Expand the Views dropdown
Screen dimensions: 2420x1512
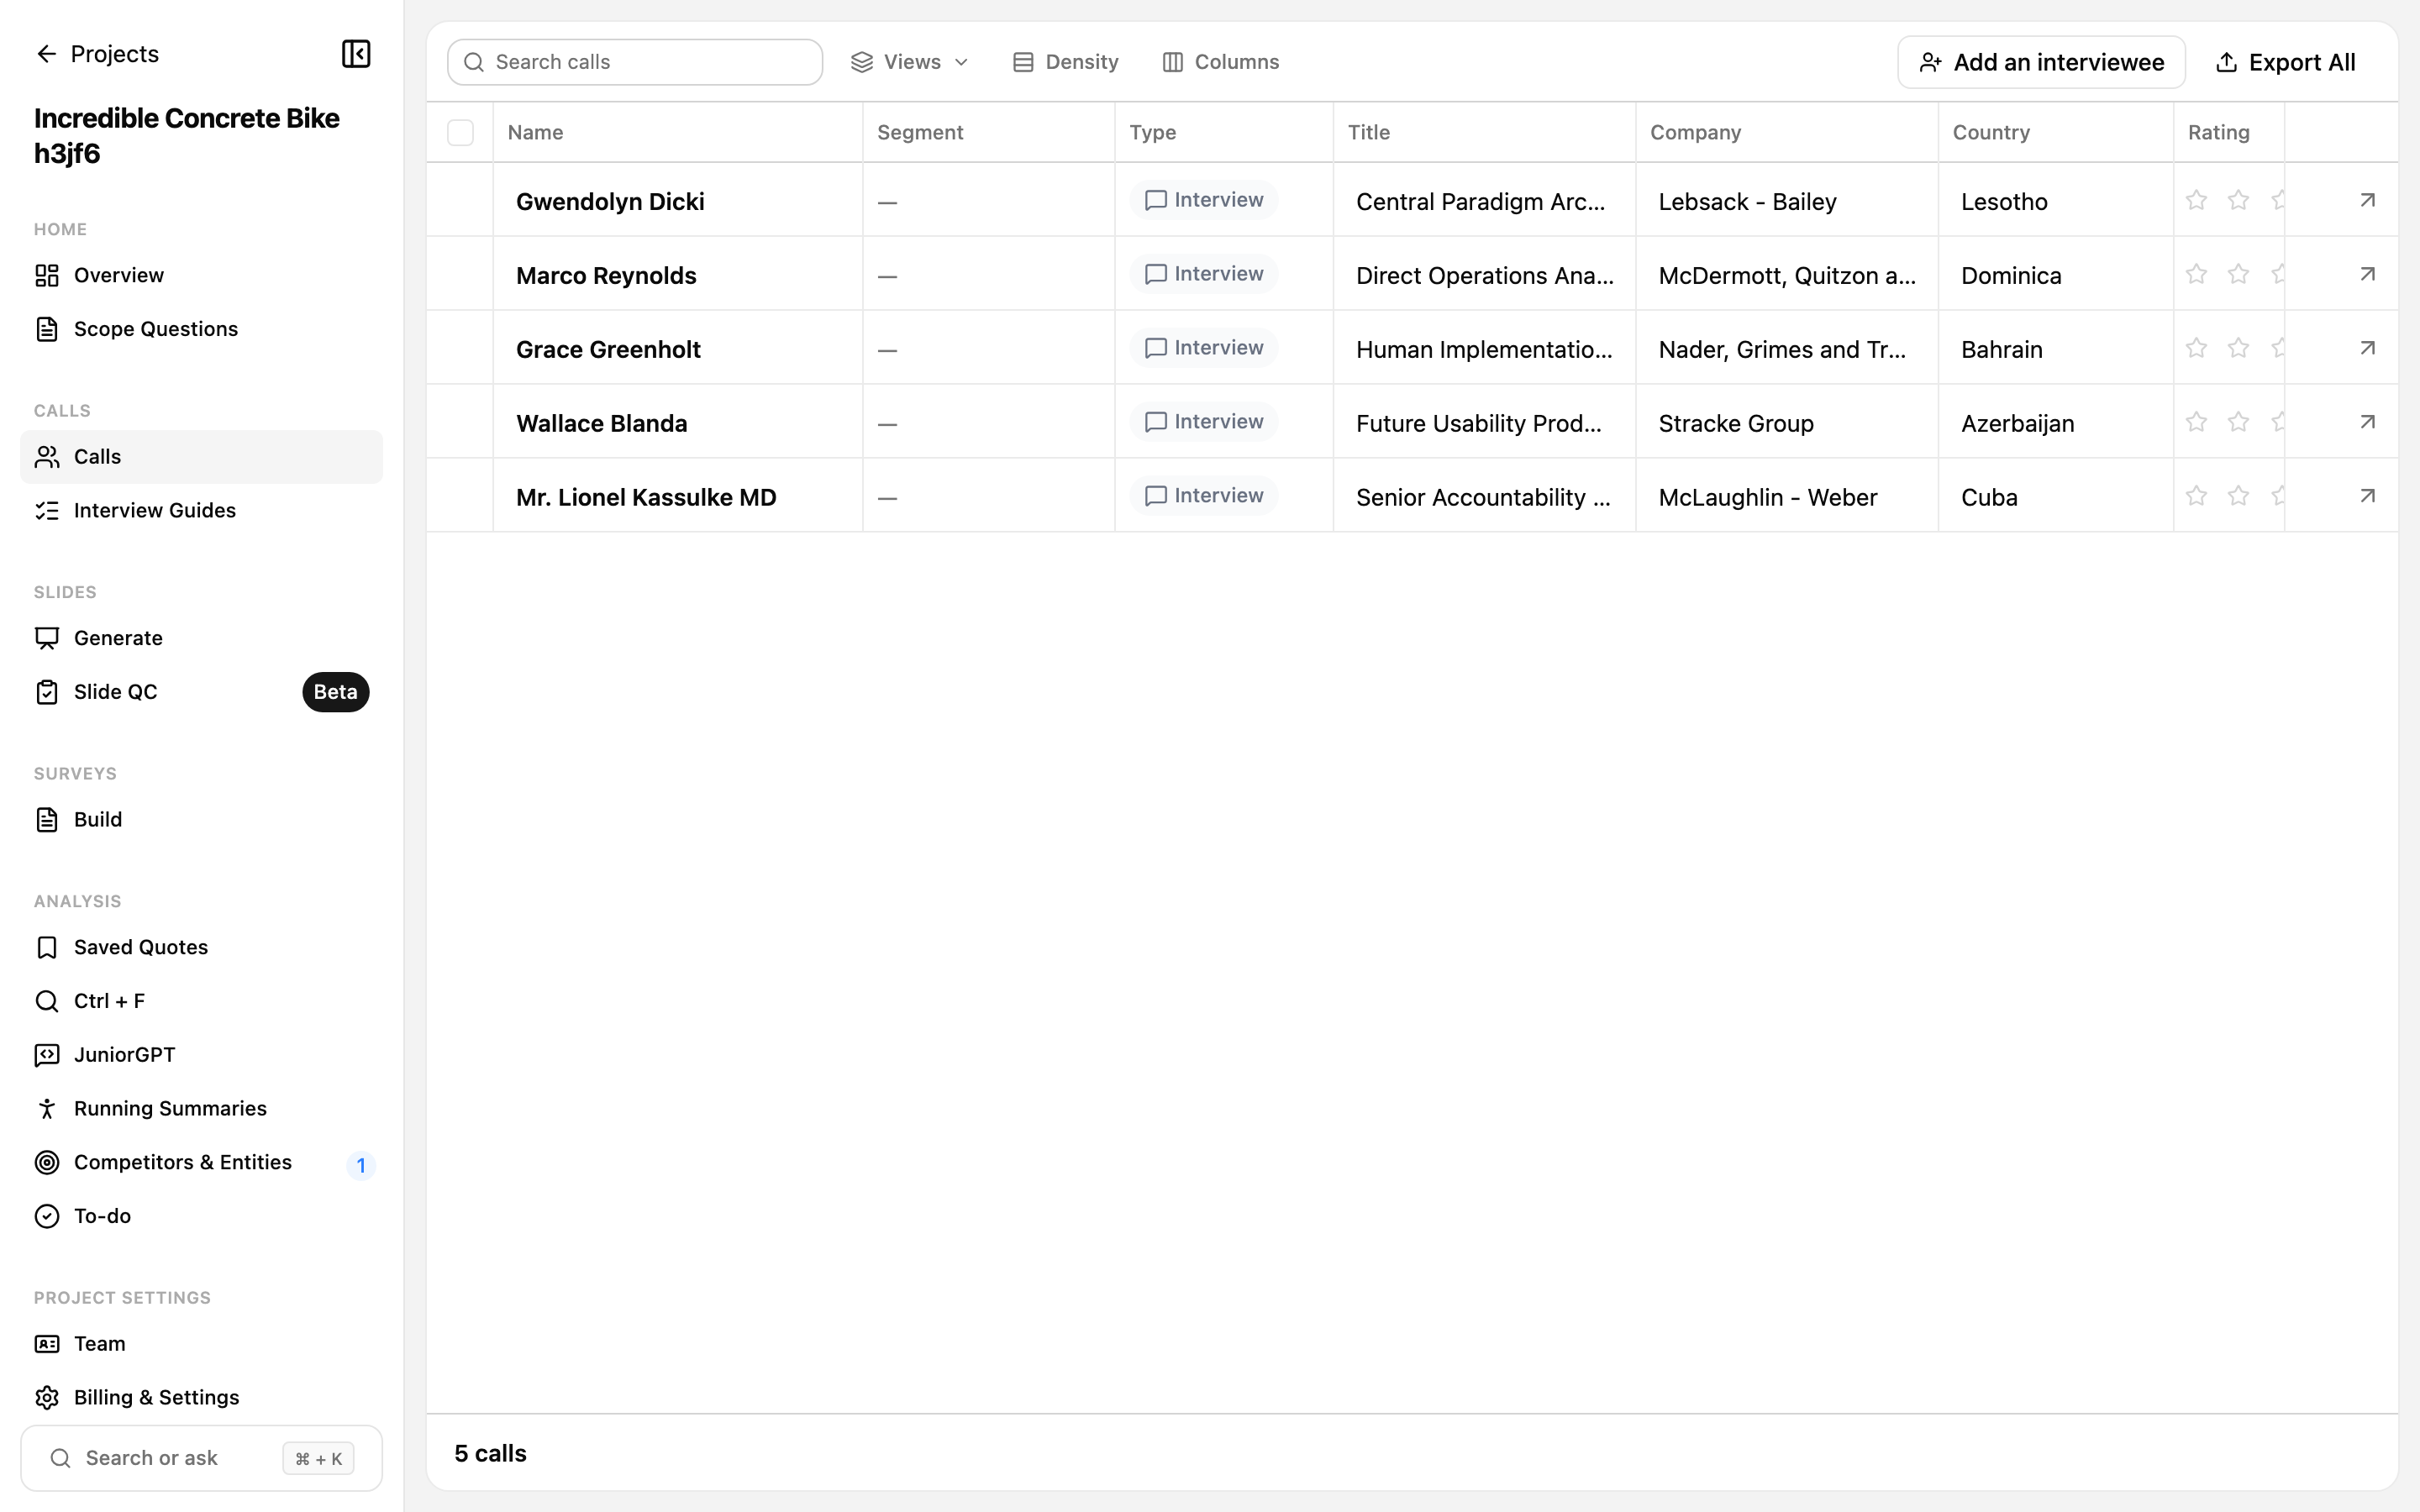(x=910, y=62)
